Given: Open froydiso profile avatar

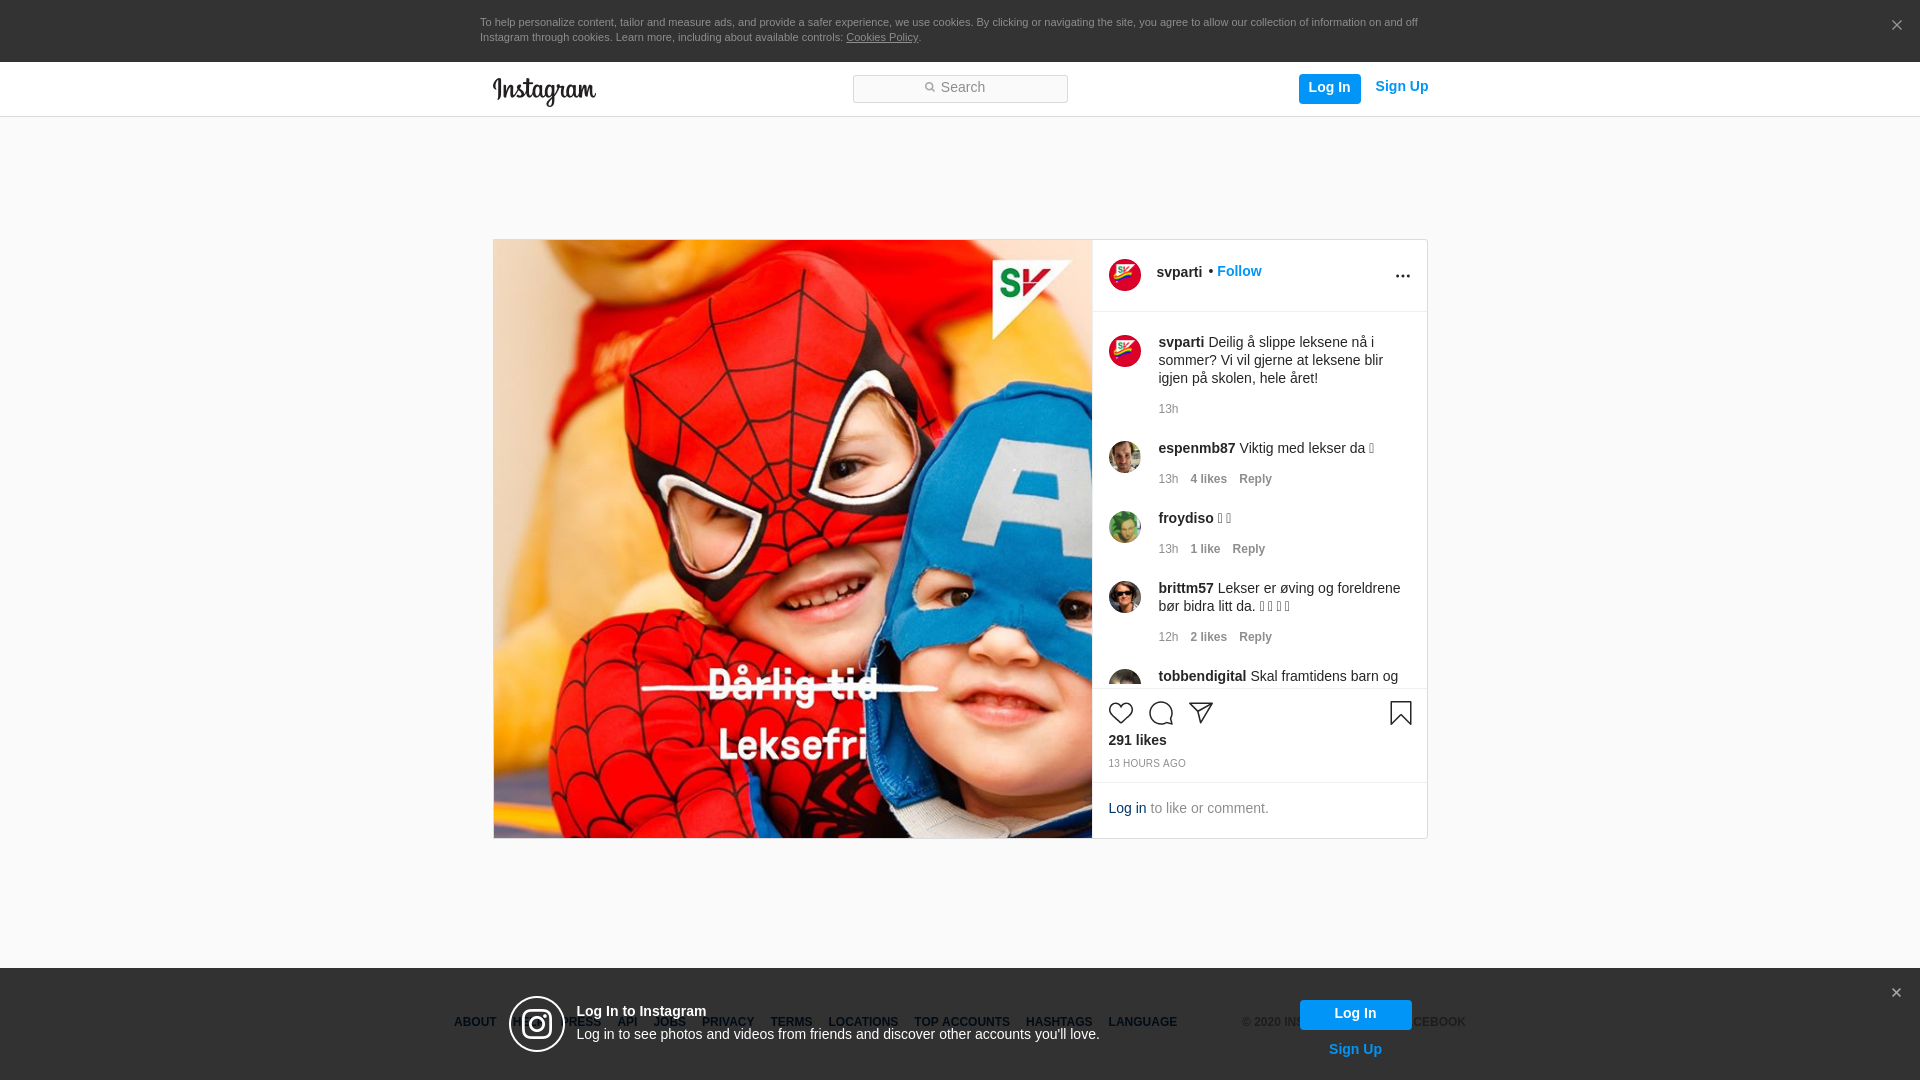Looking at the screenshot, I should click(1124, 527).
